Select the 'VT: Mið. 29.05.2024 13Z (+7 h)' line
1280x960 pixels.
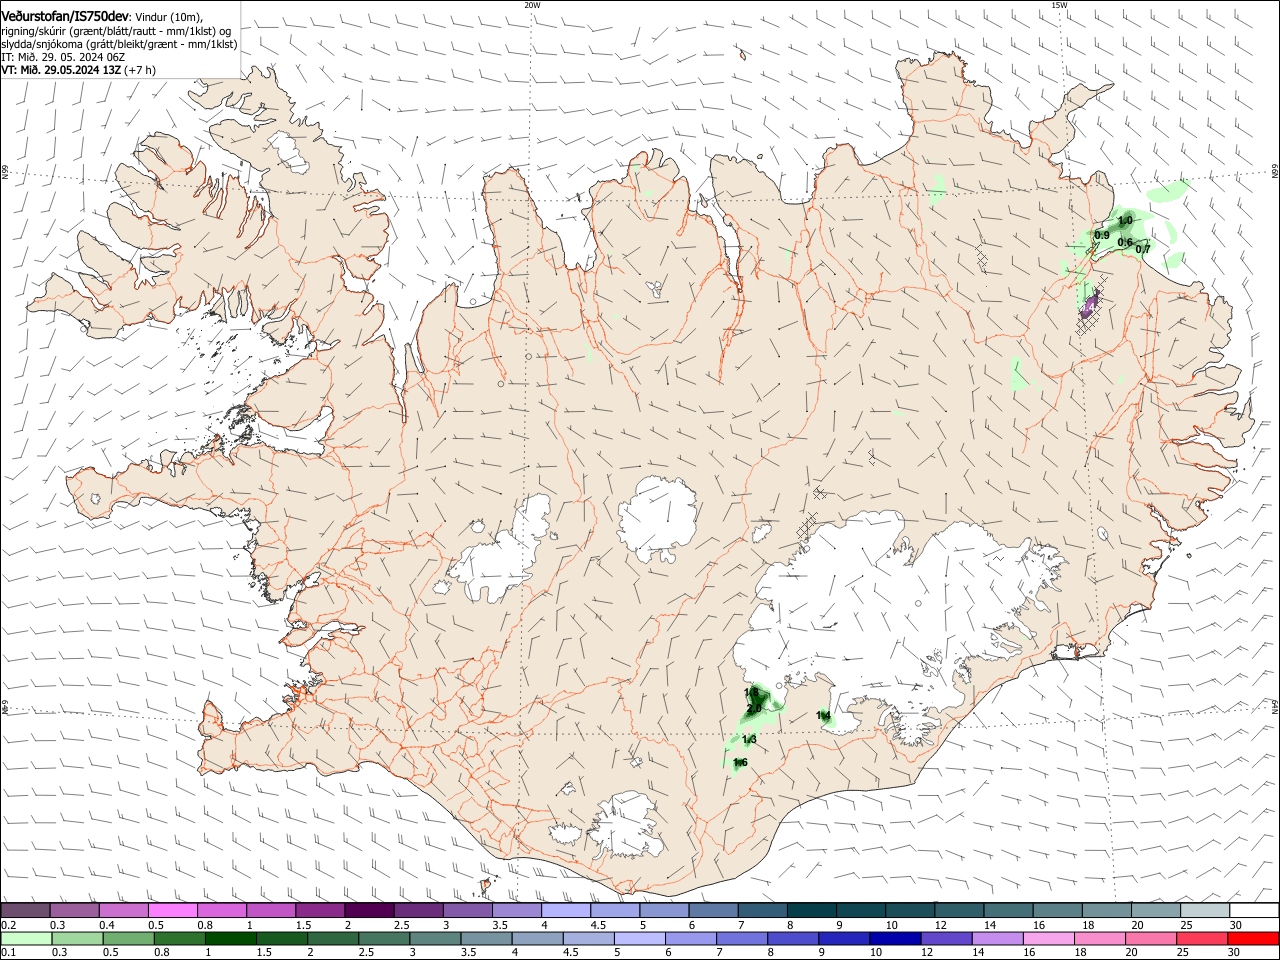pyautogui.click(x=78, y=70)
